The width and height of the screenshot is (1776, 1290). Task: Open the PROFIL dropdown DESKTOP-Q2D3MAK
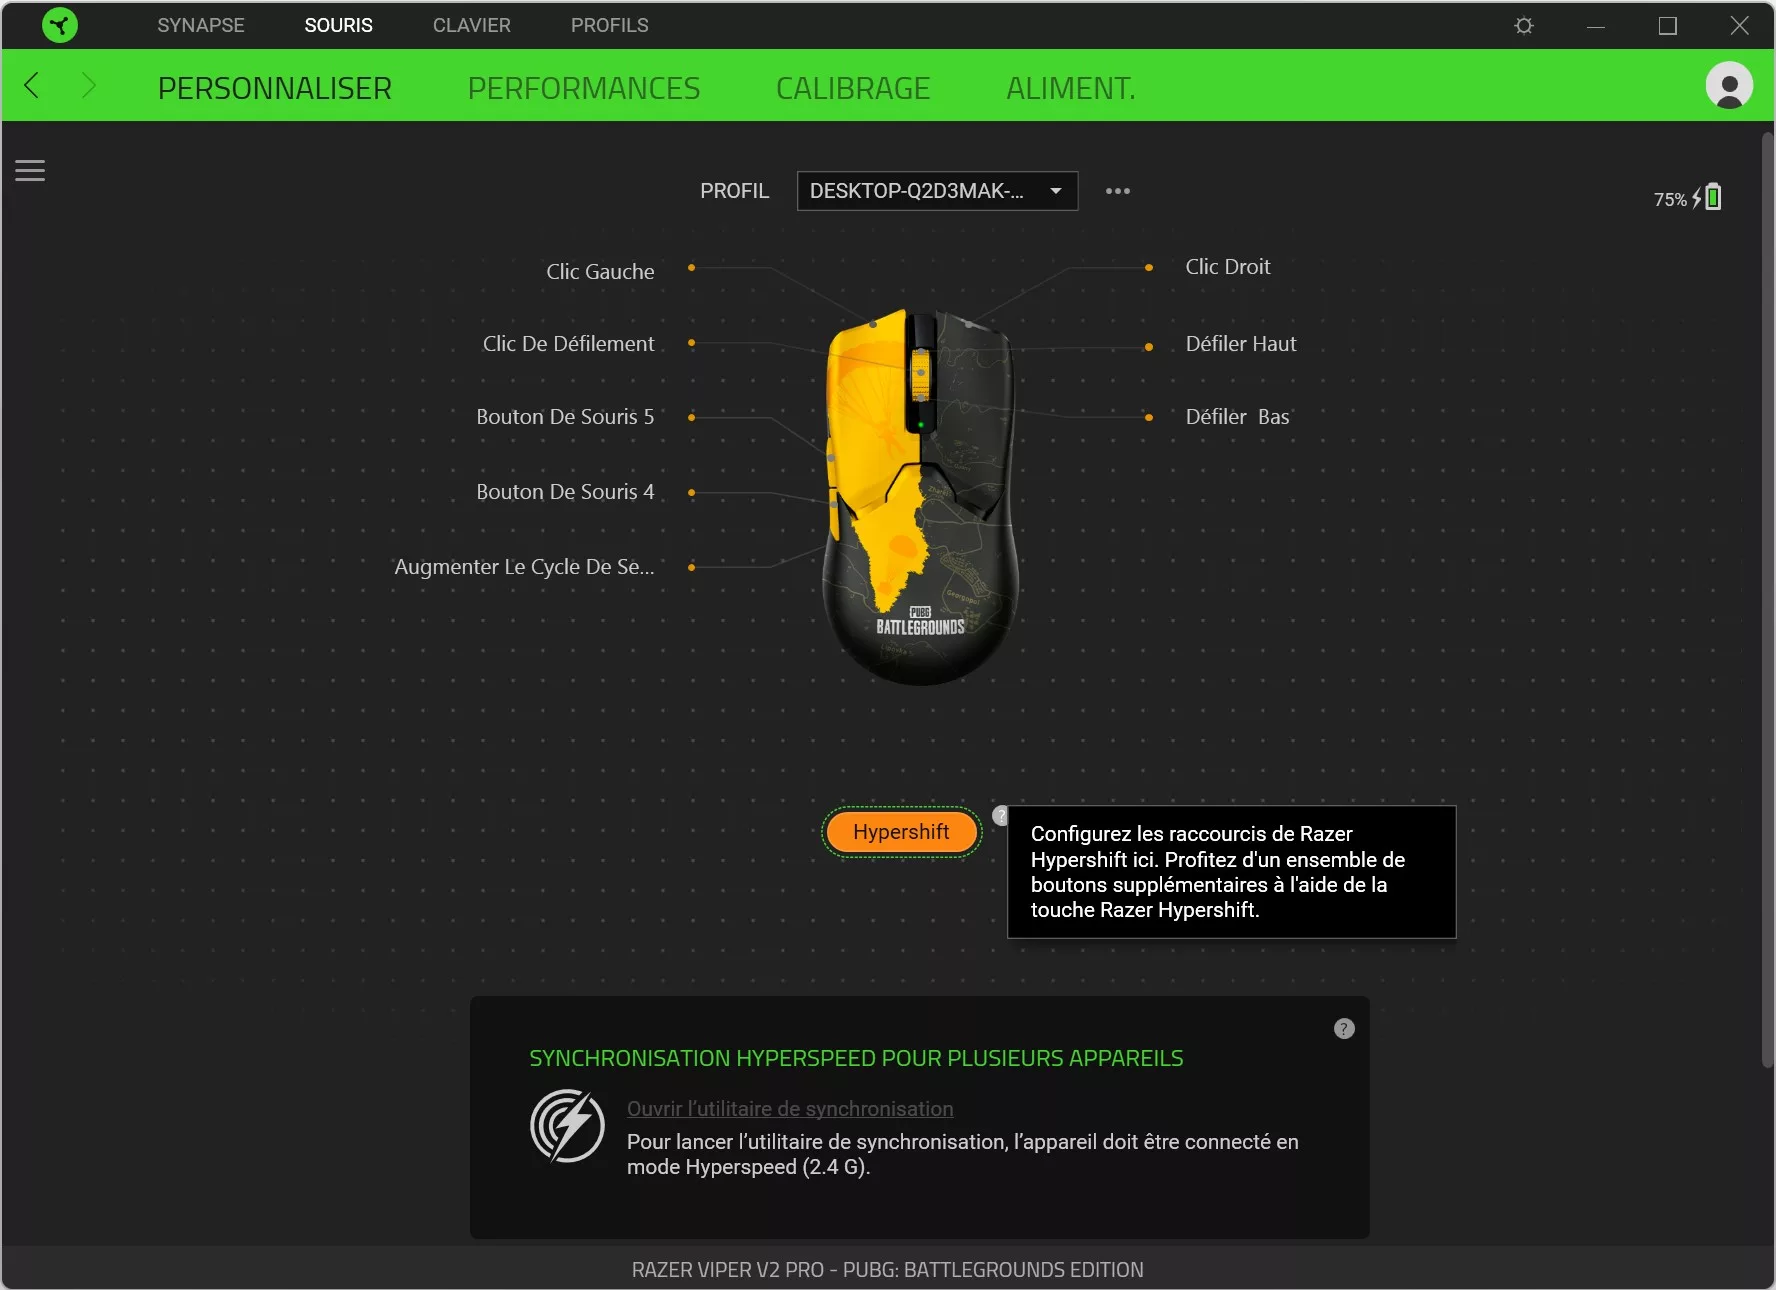[x=936, y=191]
